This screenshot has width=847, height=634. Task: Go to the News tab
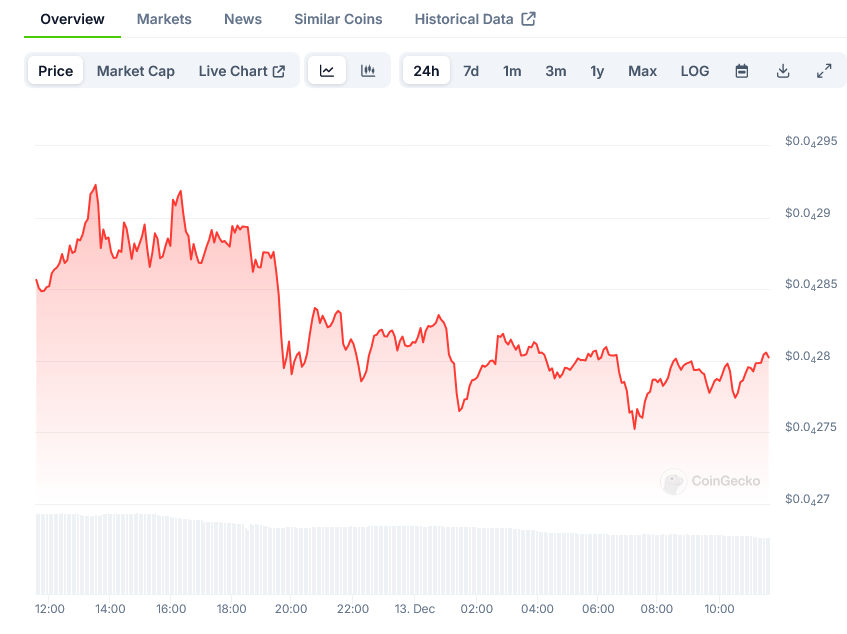coord(243,19)
